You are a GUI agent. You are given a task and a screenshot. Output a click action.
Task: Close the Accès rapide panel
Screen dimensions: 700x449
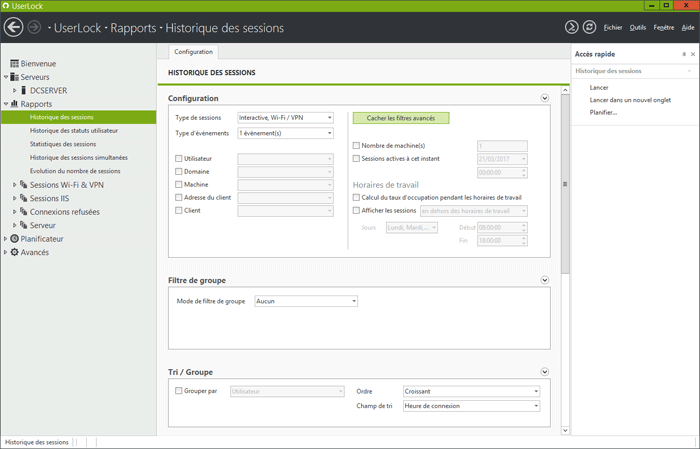click(x=693, y=54)
